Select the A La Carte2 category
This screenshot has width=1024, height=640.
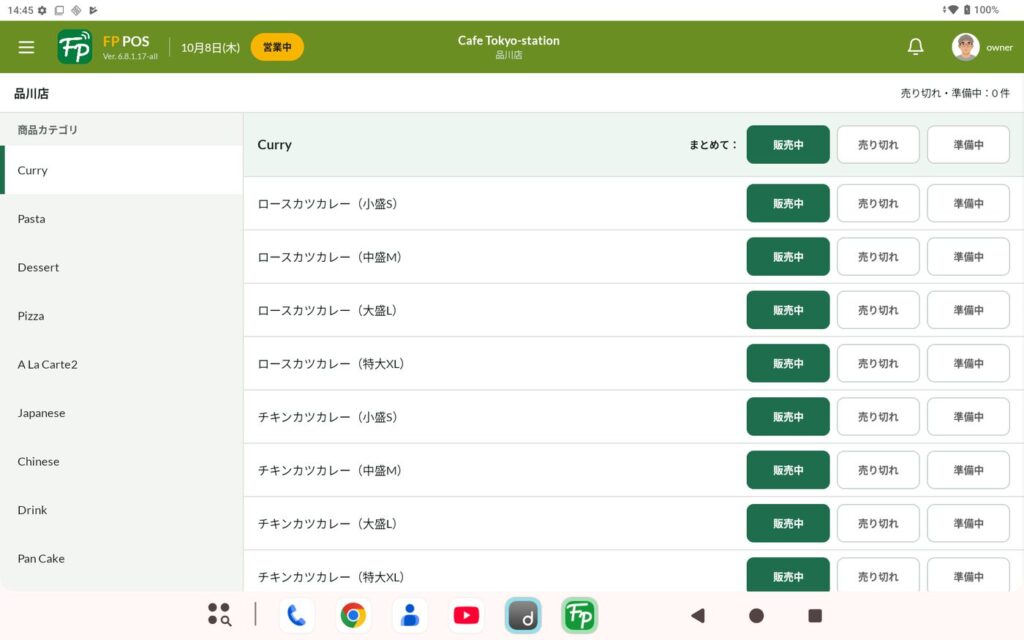tap(121, 364)
